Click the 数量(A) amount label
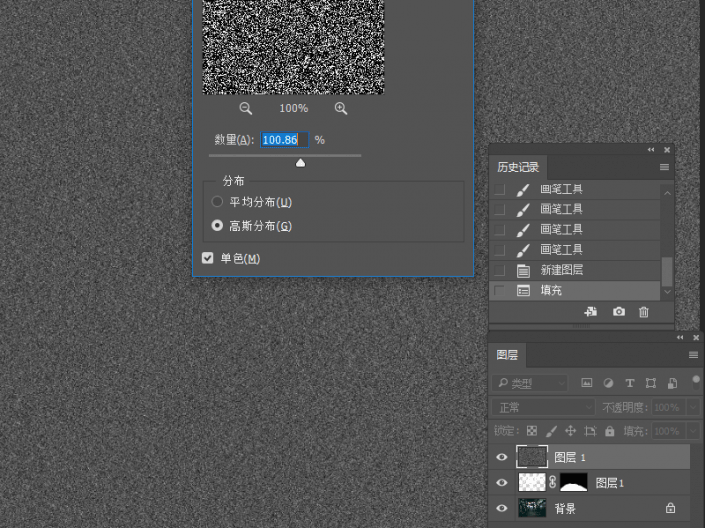 click(x=234, y=140)
